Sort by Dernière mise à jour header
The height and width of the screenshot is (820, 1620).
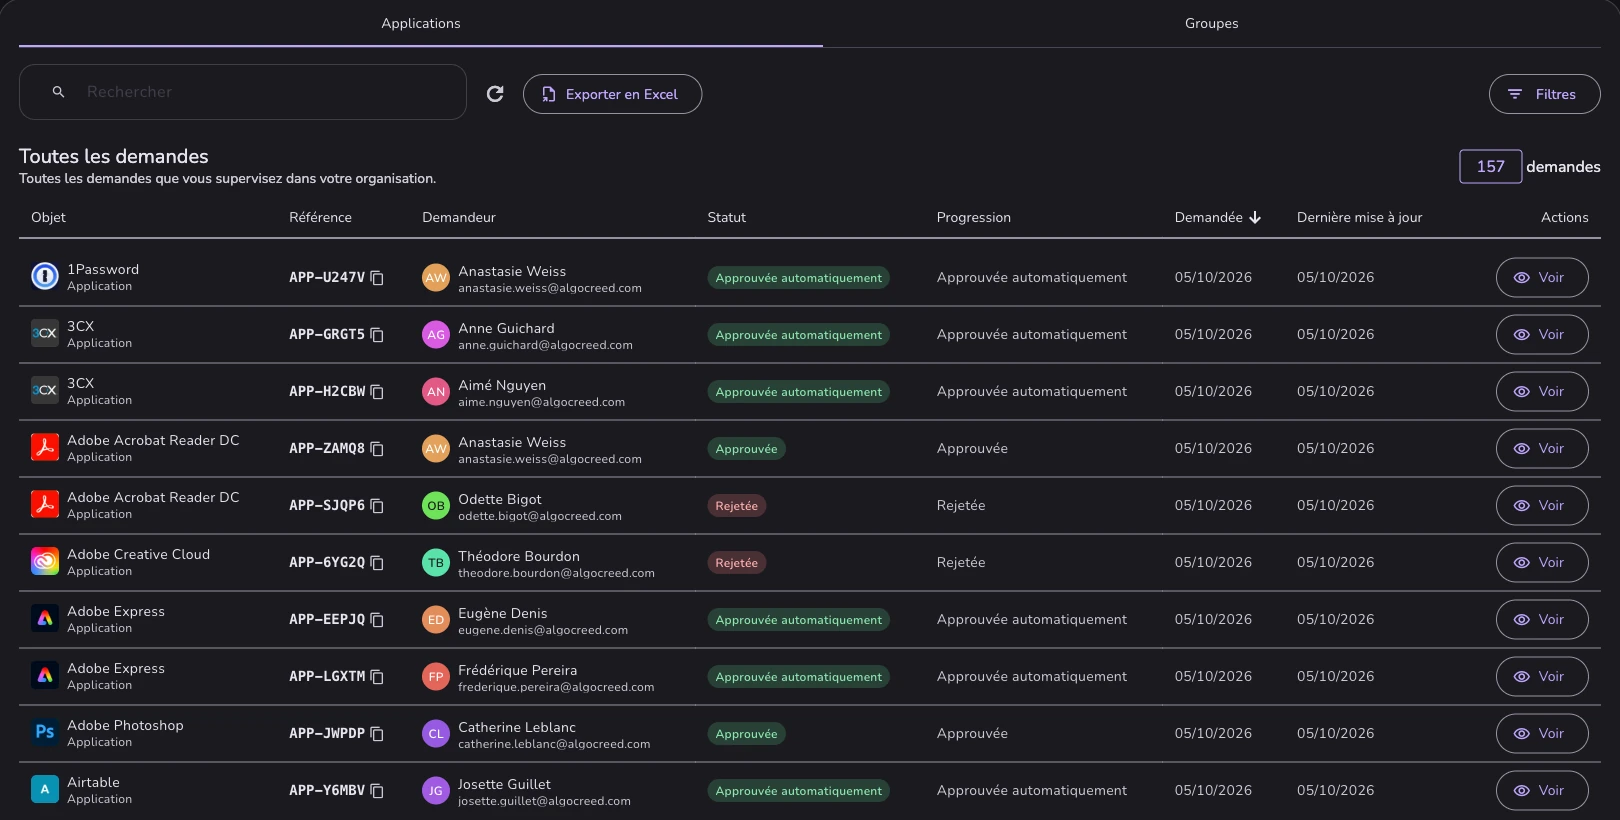click(1359, 217)
